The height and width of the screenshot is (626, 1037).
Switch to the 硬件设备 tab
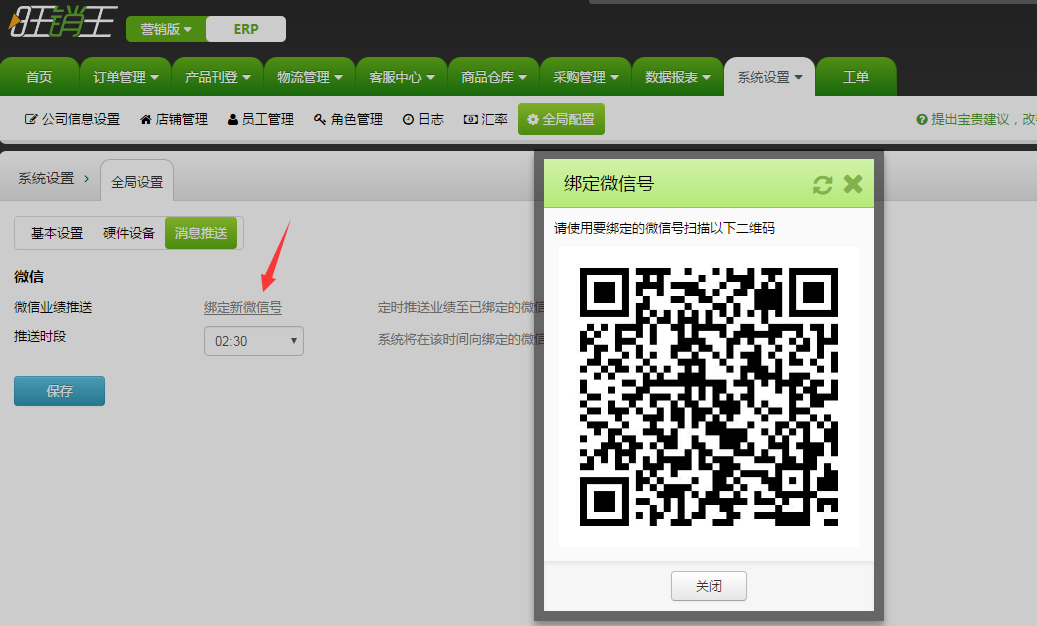click(x=129, y=233)
